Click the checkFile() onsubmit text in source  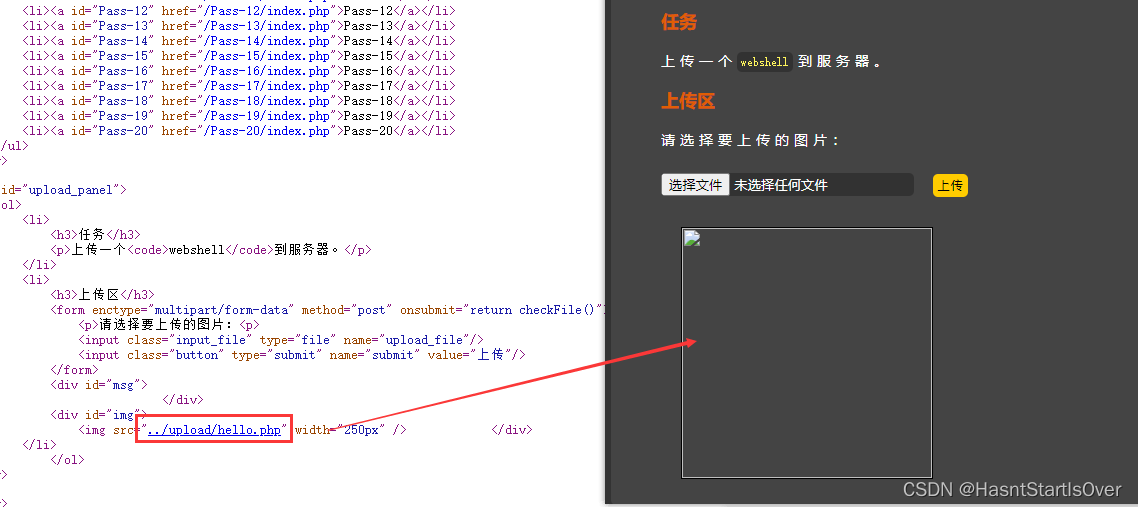tap(557, 310)
